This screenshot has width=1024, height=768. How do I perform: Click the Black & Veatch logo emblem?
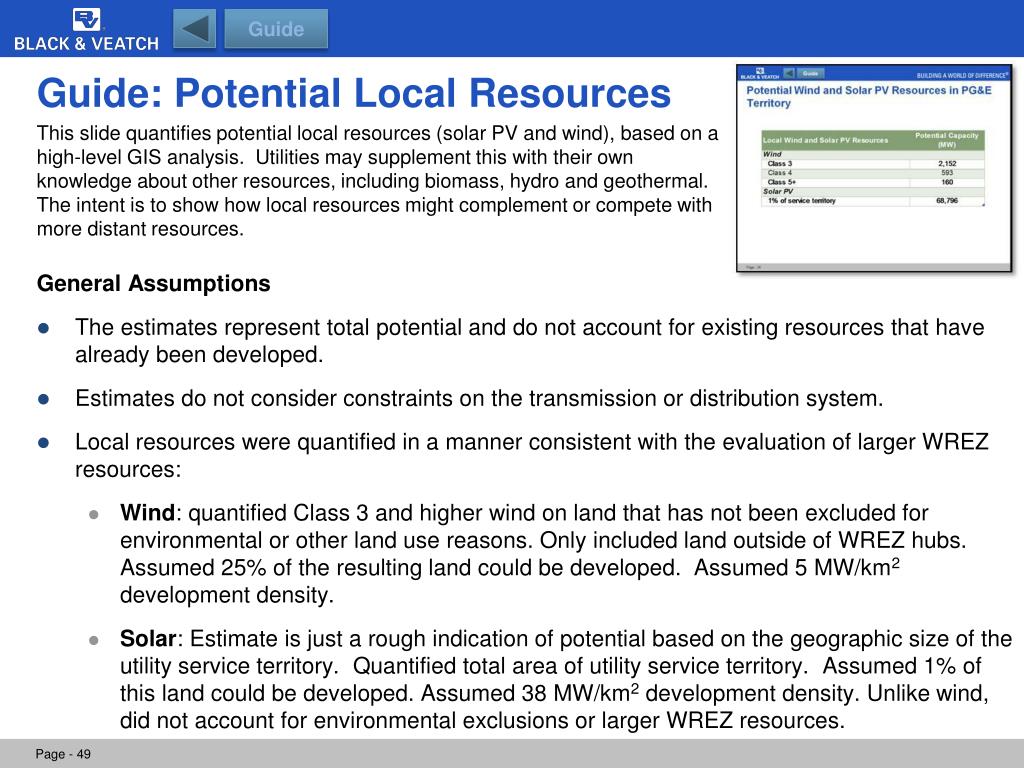pyautogui.click(x=86, y=19)
